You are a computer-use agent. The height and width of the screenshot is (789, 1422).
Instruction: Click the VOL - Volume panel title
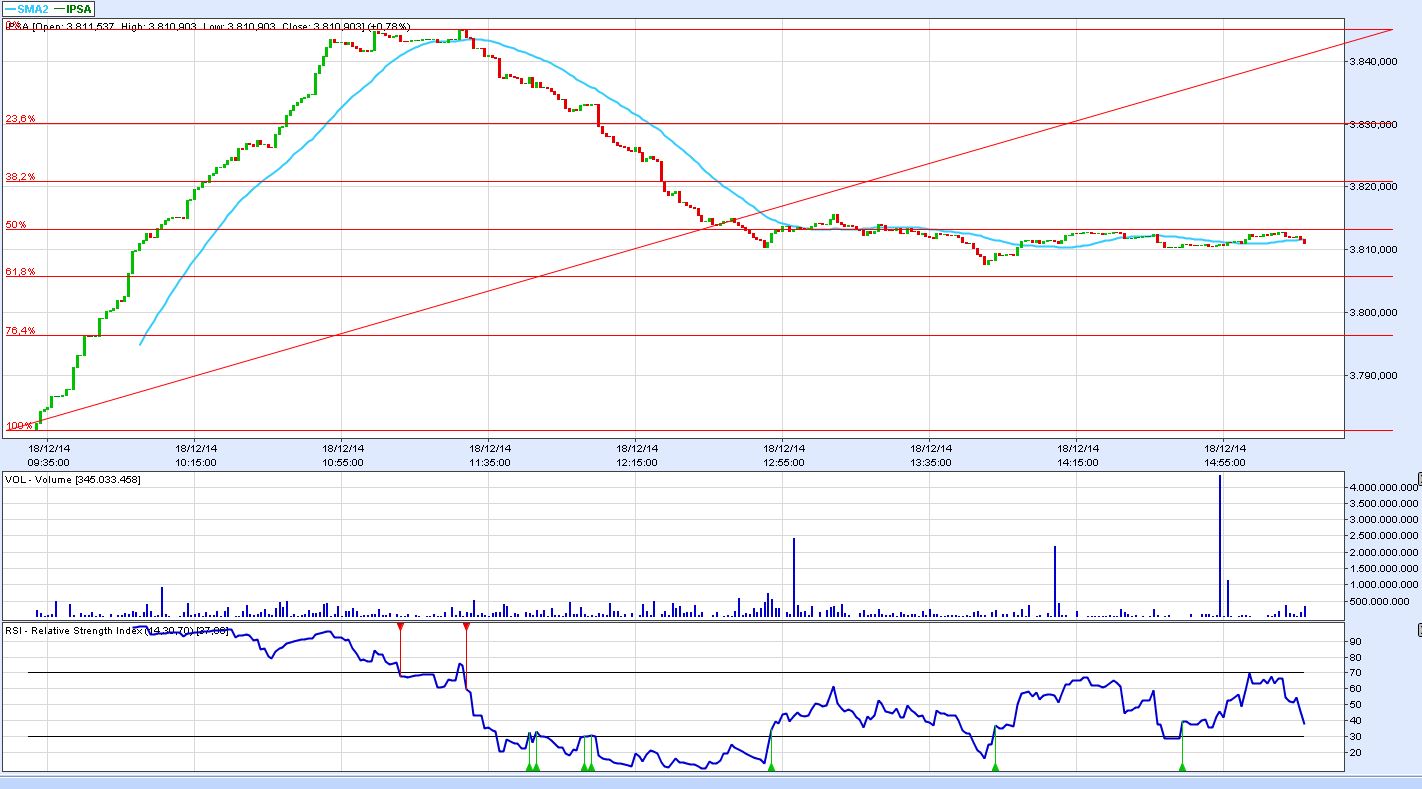pyautogui.click(x=73, y=480)
